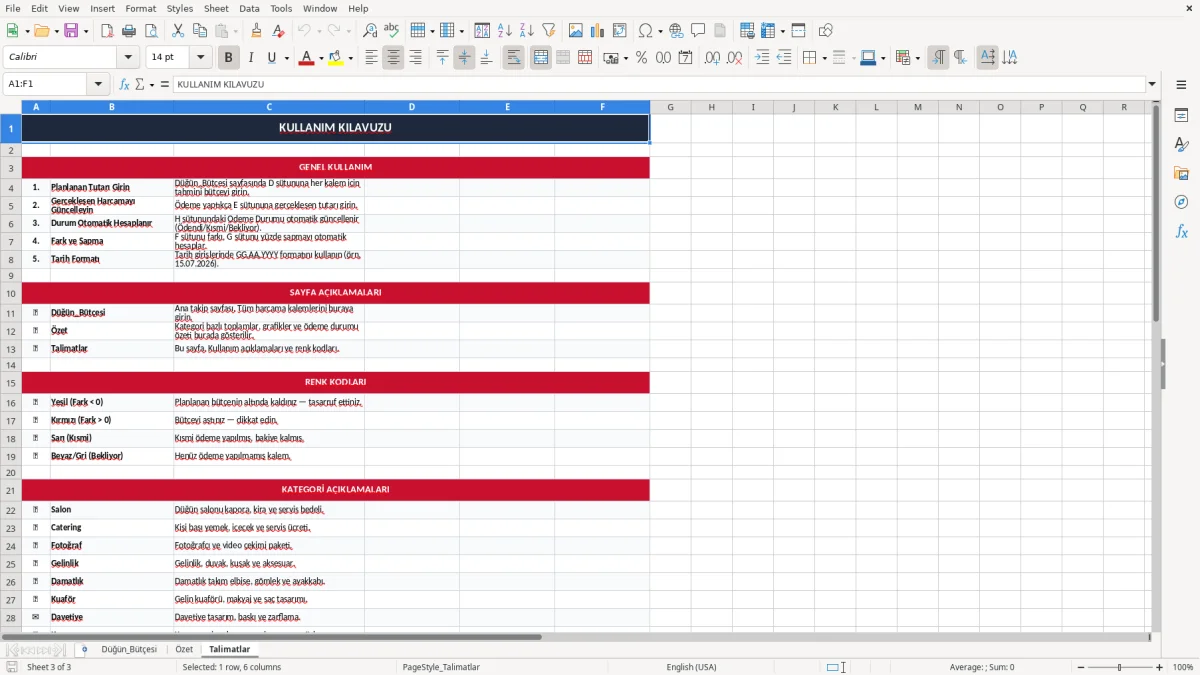Open the Insert menu
1200x675 pixels.
(103, 8)
